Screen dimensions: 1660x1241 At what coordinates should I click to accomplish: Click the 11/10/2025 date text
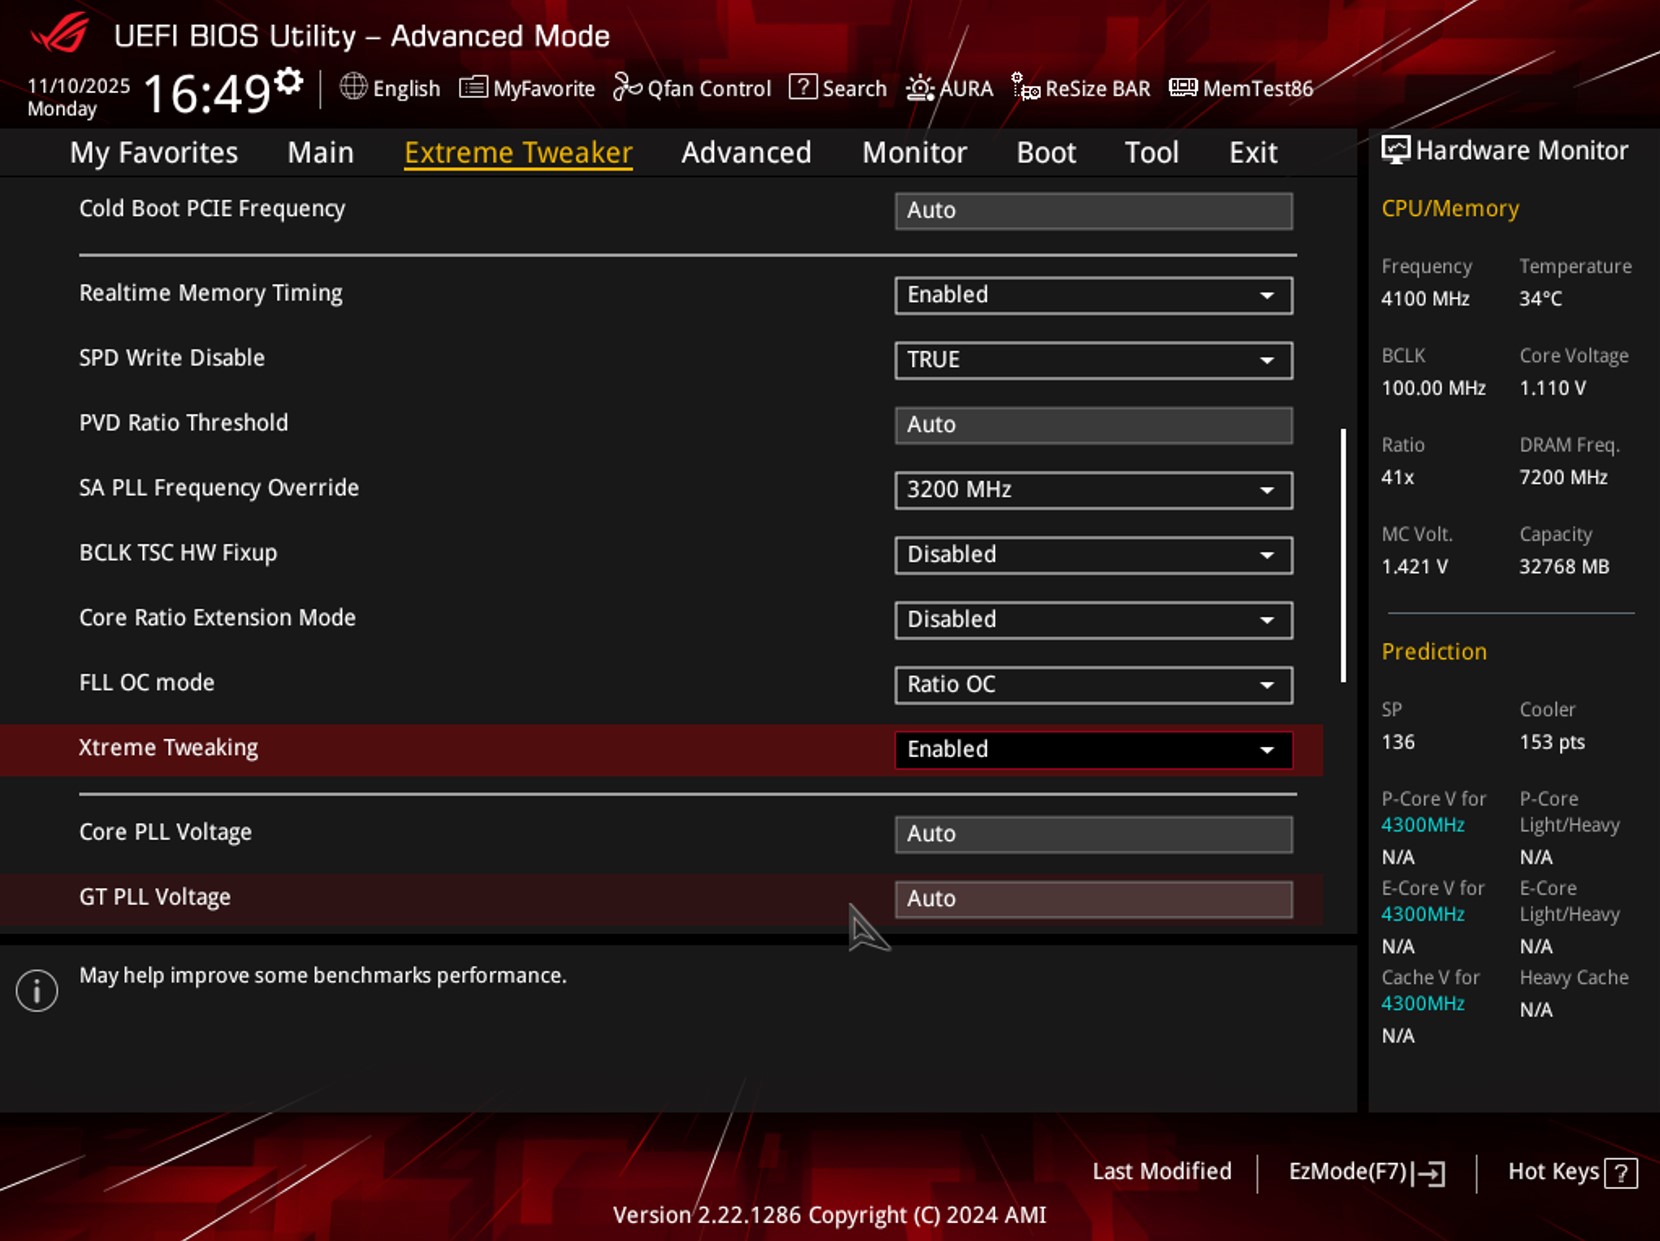point(78,86)
